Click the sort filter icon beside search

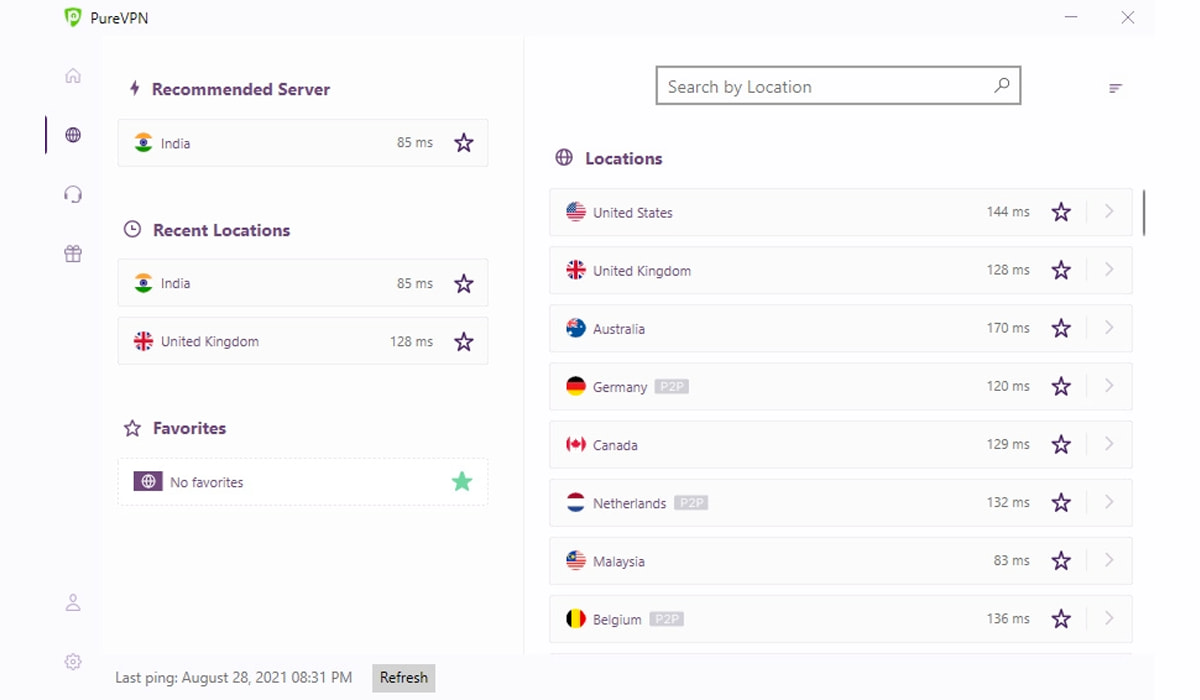point(1114,87)
